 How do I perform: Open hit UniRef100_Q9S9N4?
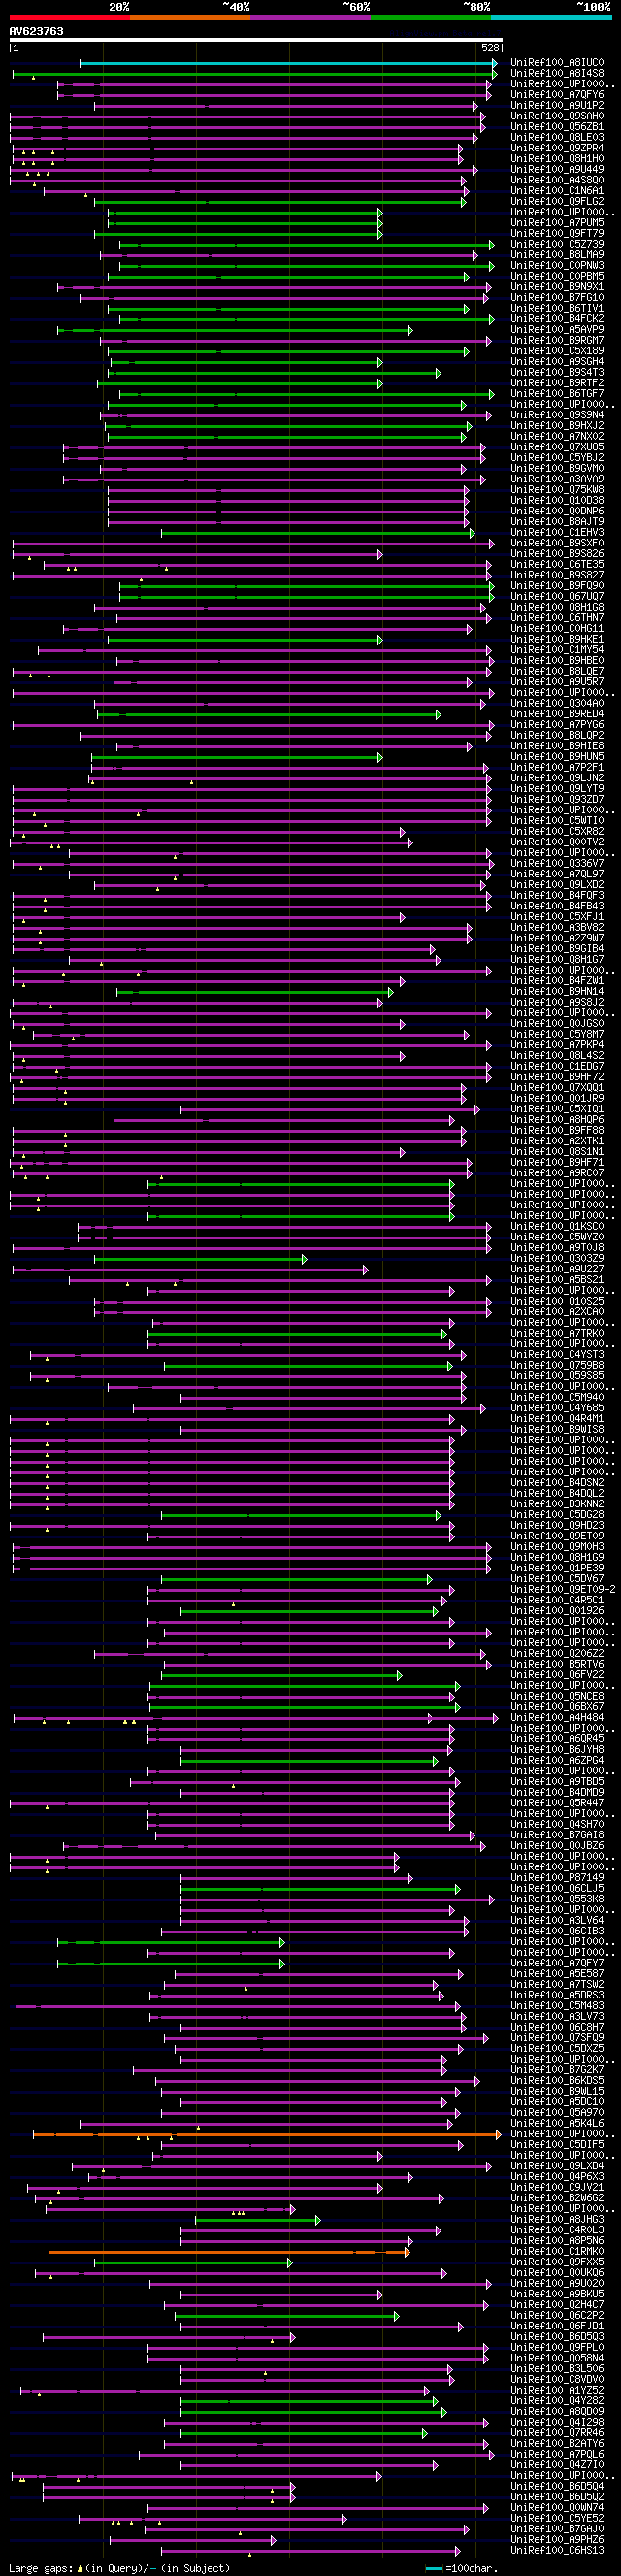(x=557, y=415)
